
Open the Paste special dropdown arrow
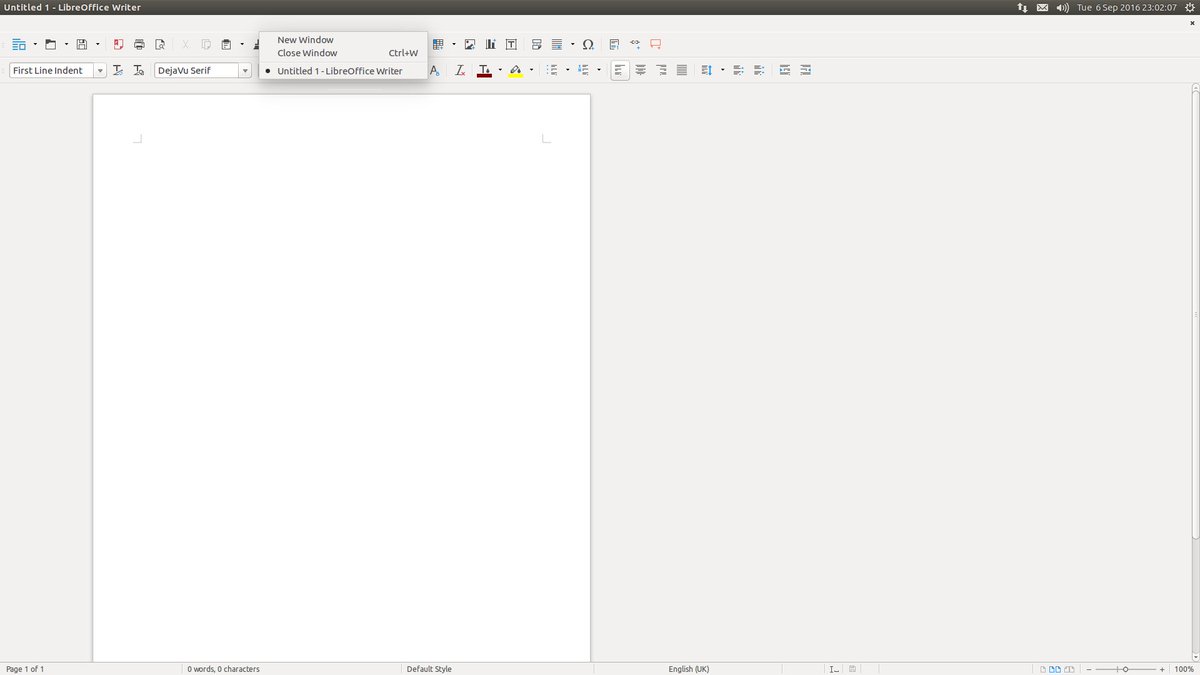click(x=242, y=44)
